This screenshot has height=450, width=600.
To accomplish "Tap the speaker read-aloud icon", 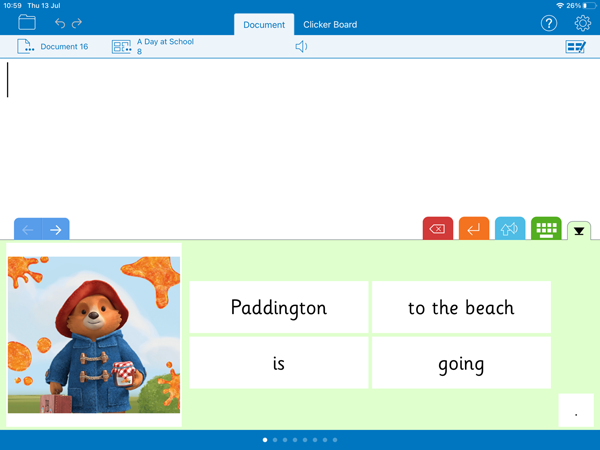I will pyautogui.click(x=301, y=47).
